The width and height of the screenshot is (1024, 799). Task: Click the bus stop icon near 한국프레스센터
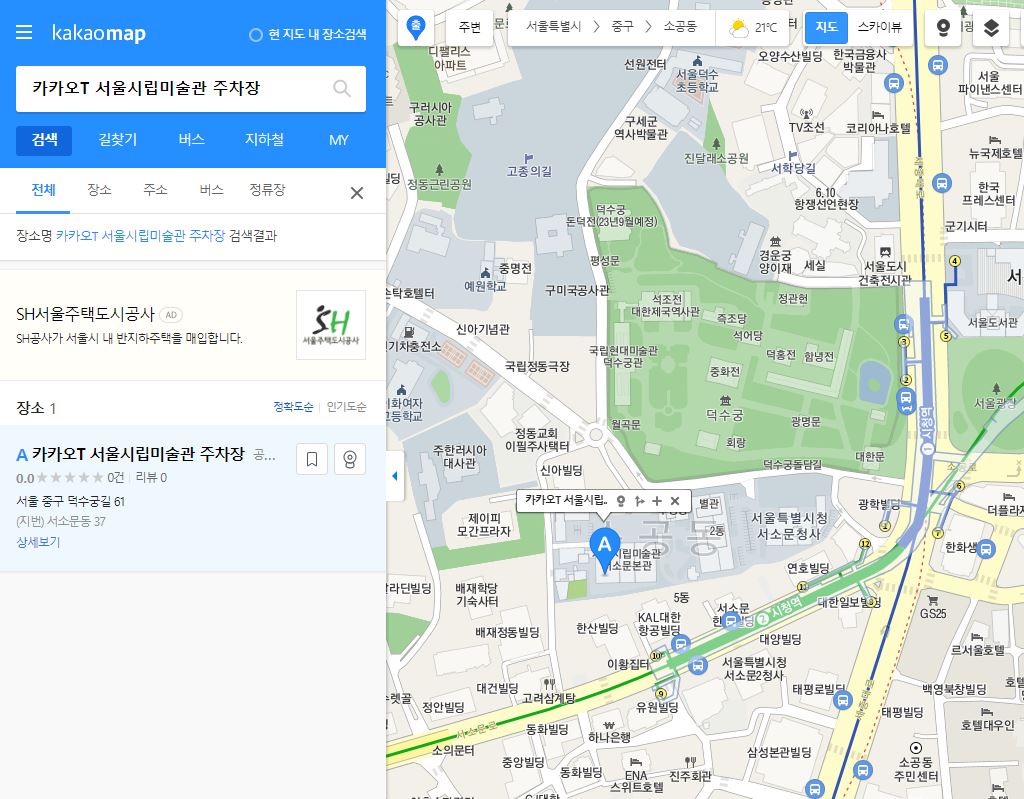940,184
